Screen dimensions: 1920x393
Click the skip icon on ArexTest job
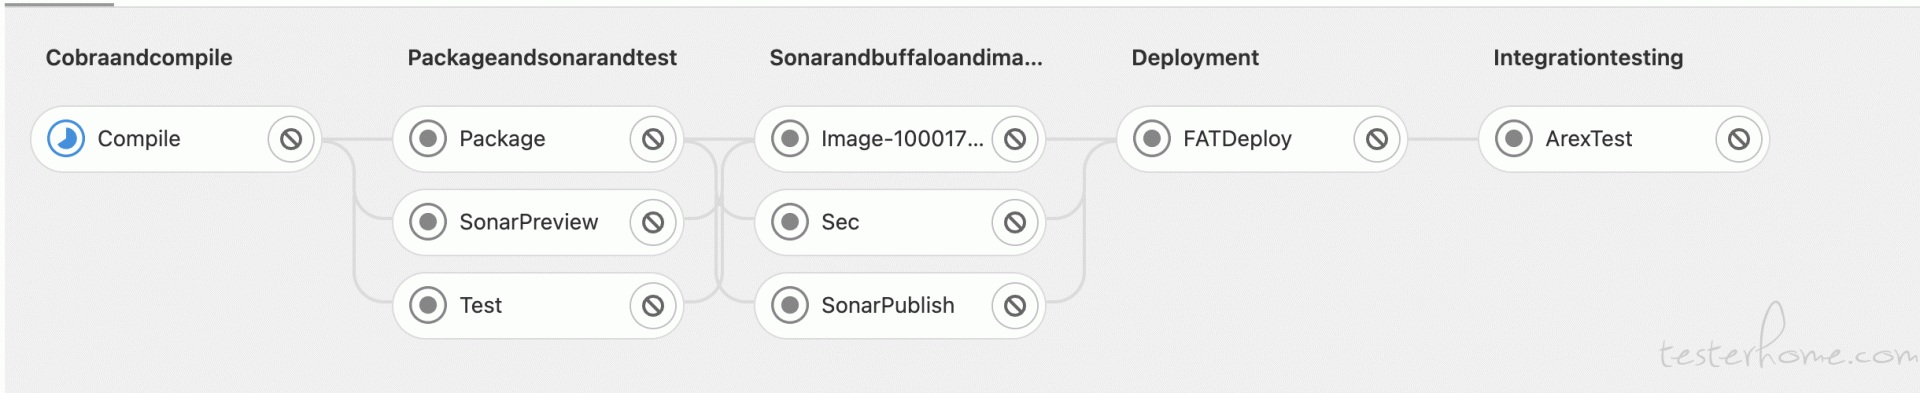tap(1739, 139)
